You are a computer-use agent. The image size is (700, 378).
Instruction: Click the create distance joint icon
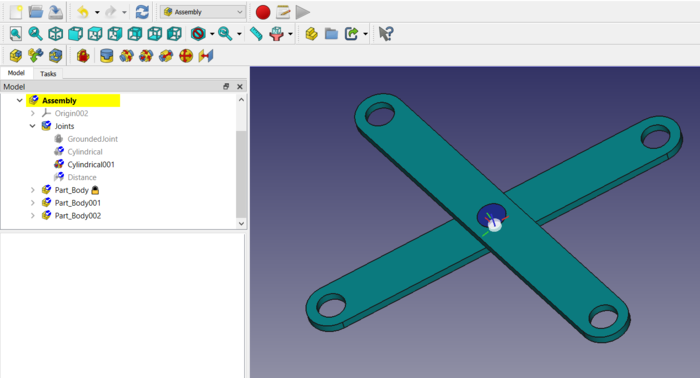pos(206,56)
